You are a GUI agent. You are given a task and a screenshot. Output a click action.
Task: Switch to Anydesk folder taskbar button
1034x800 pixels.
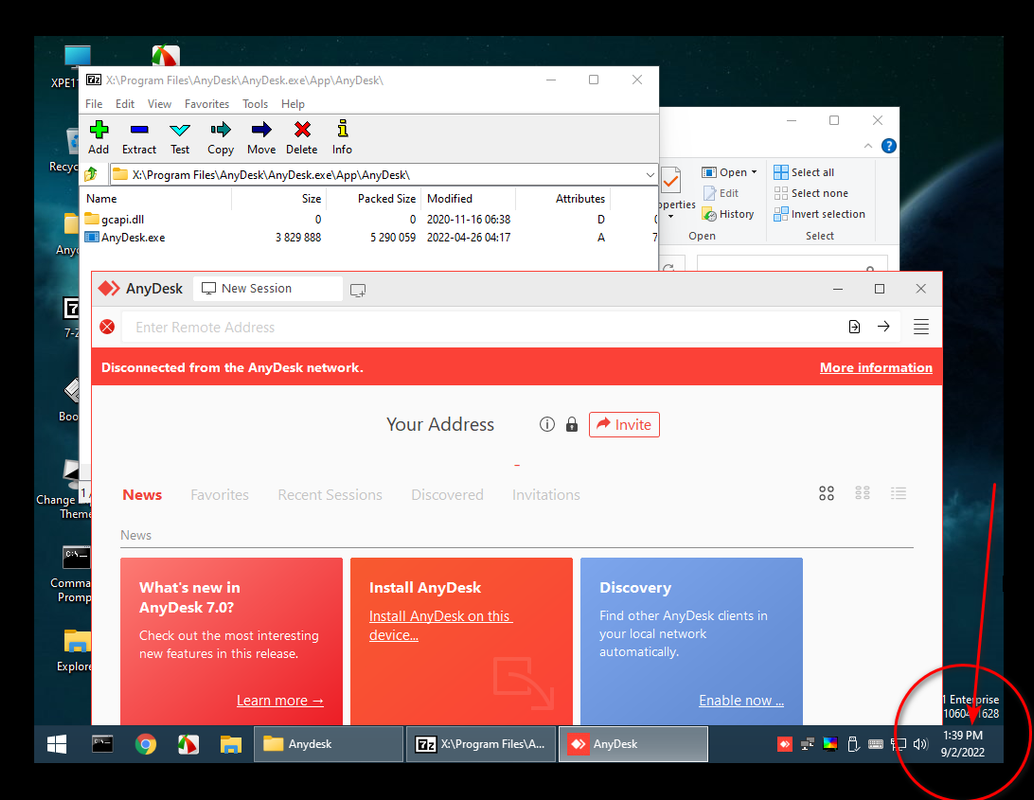click(328, 744)
